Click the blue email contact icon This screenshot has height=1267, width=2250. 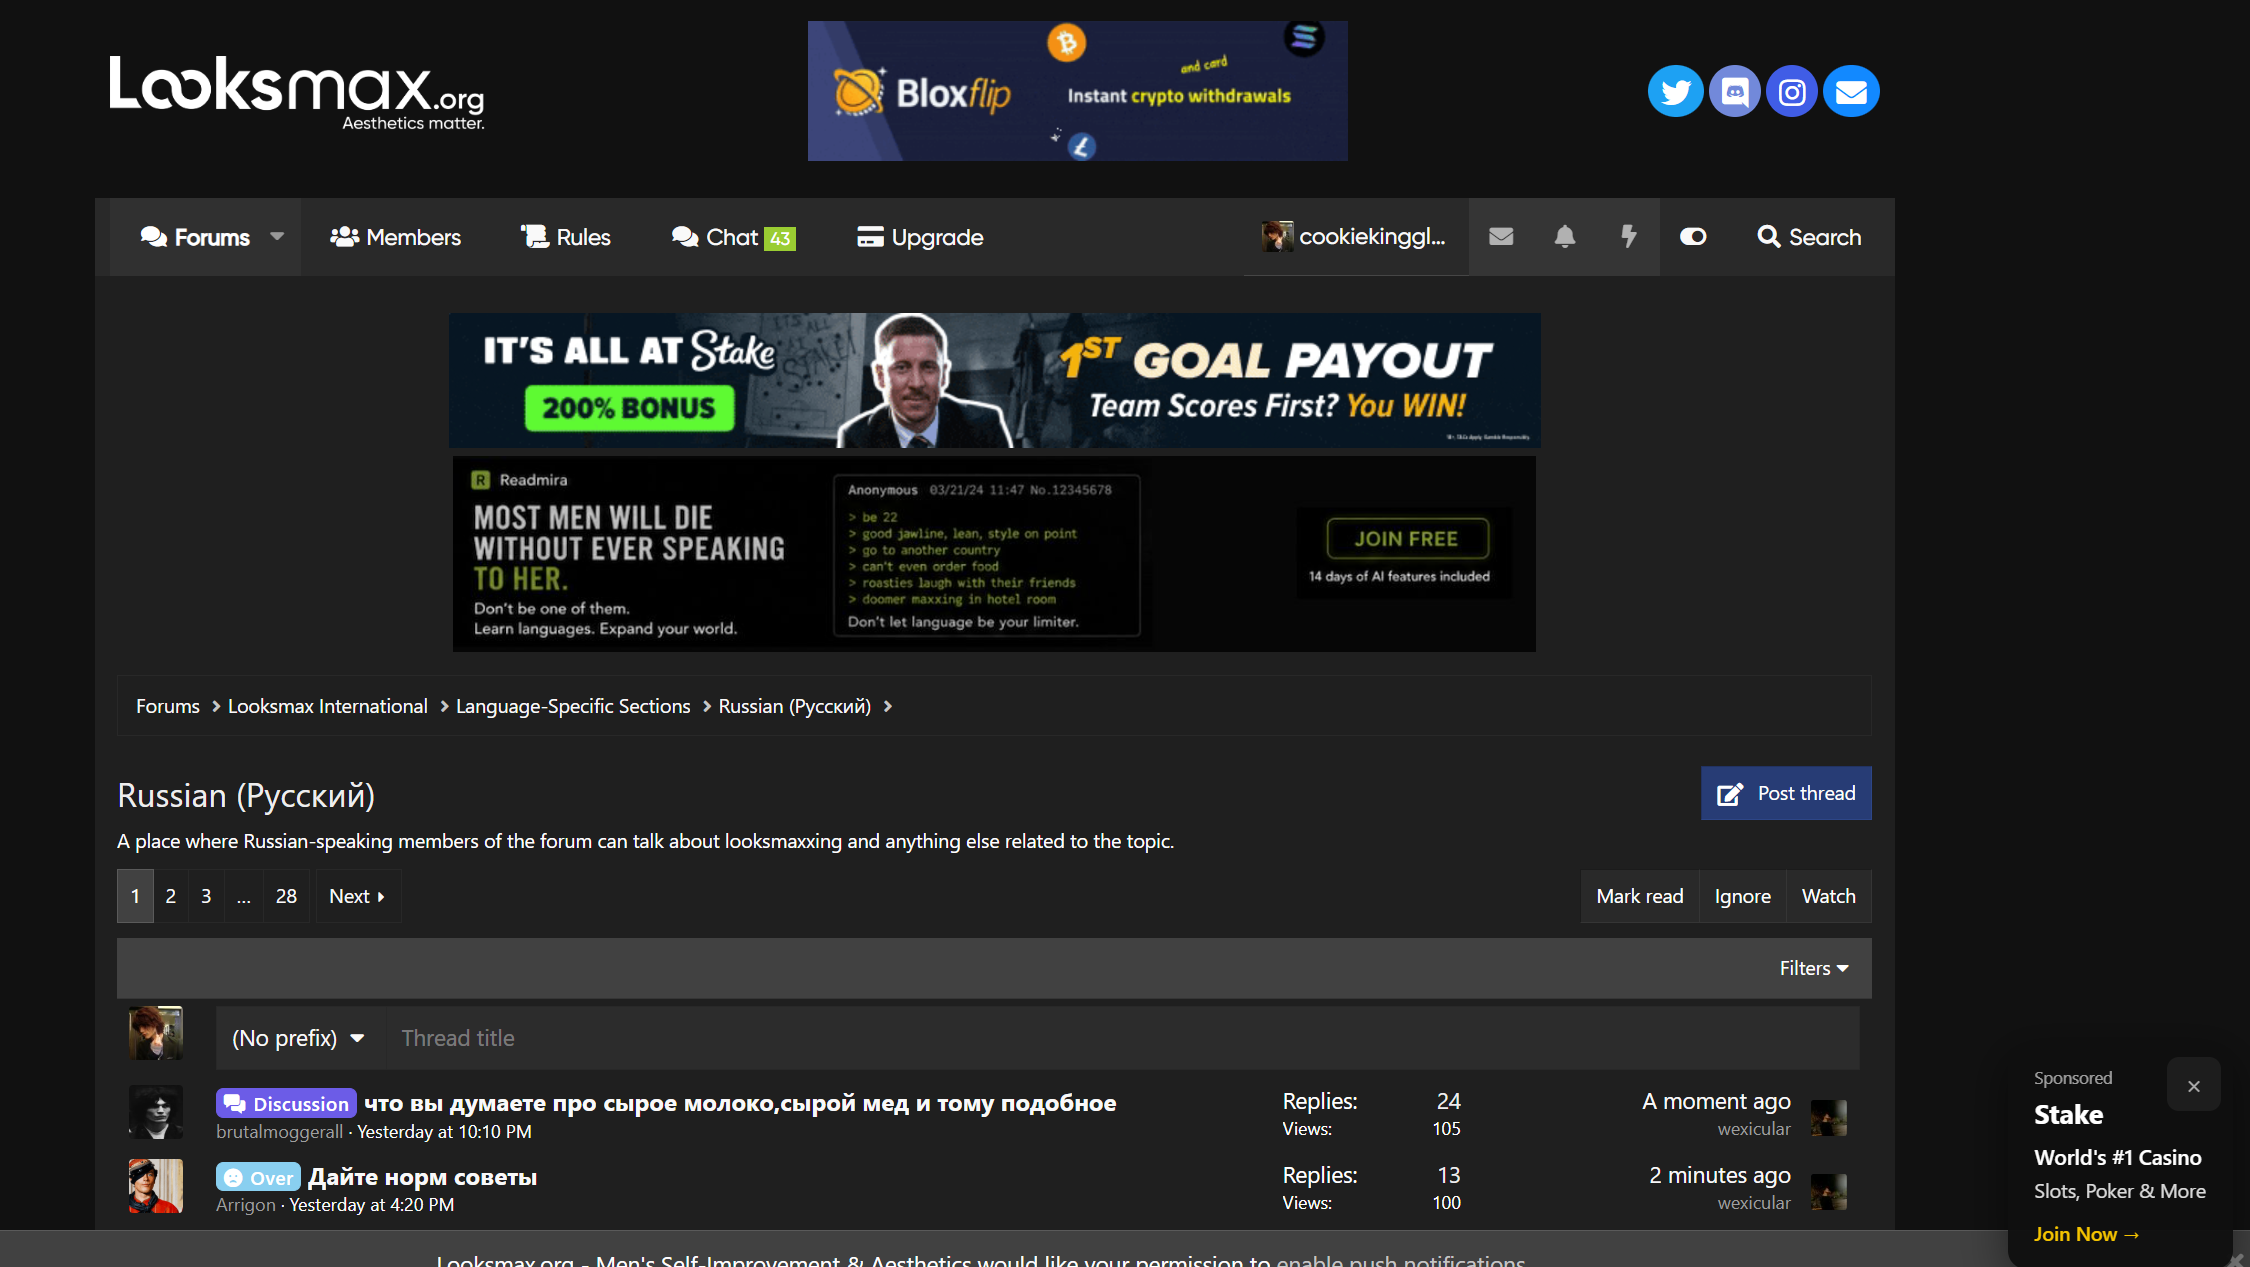click(1851, 92)
